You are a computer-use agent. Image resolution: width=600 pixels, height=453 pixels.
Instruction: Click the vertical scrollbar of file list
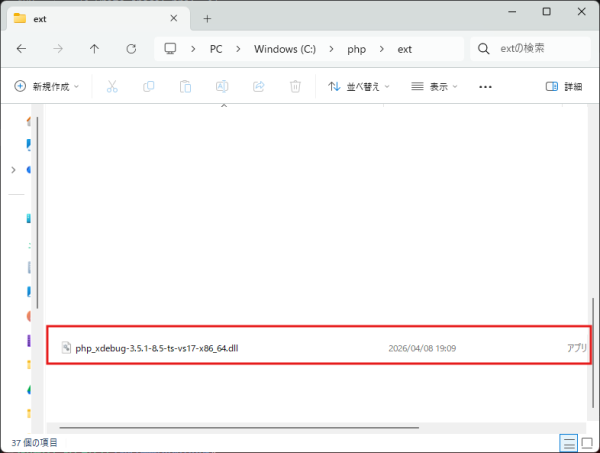click(593, 353)
